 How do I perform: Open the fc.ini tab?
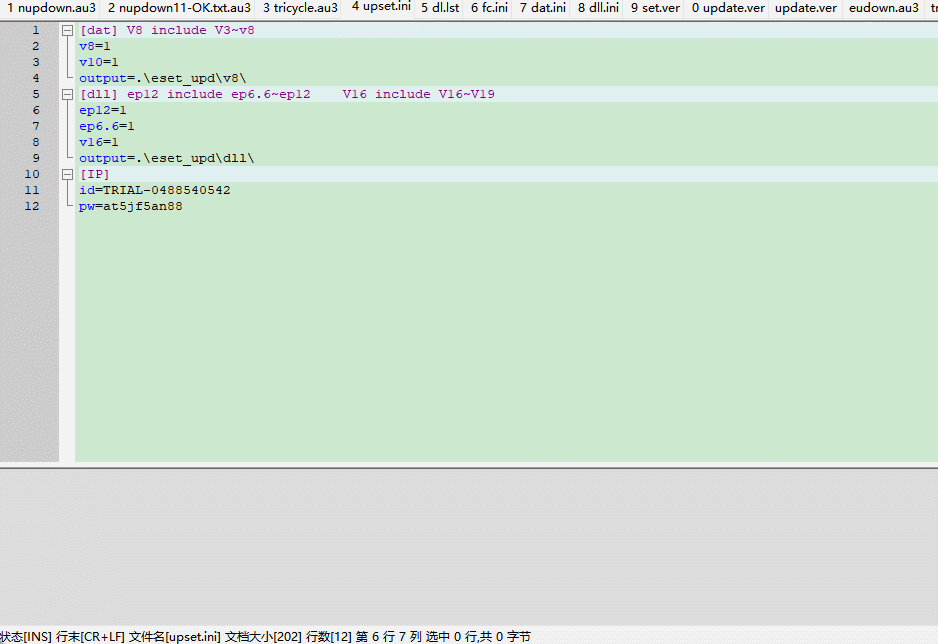pos(489,8)
